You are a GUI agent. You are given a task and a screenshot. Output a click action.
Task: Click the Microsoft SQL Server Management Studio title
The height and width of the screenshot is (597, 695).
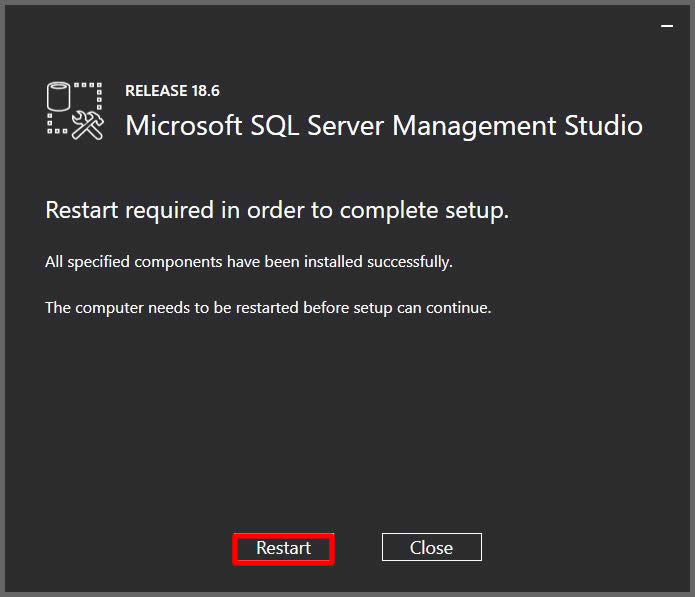383,126
